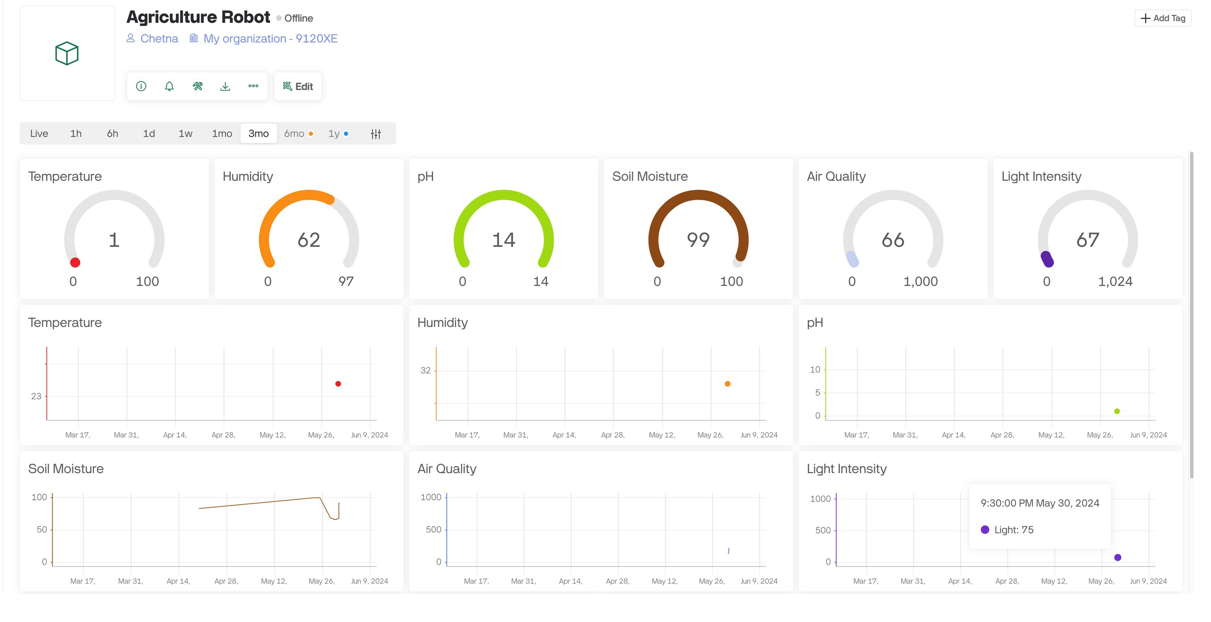Click the download data icon
The image size is (1211, 622).
coord(225,86)
